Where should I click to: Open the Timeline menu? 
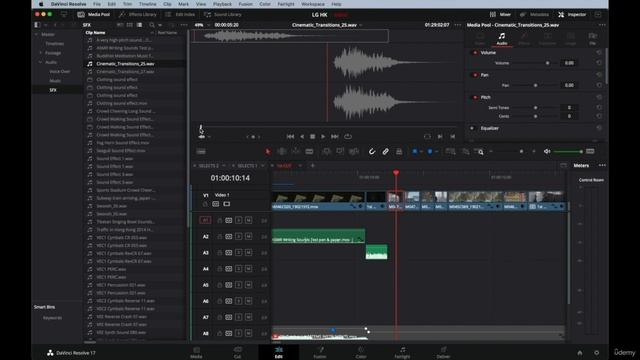[147, 4]
